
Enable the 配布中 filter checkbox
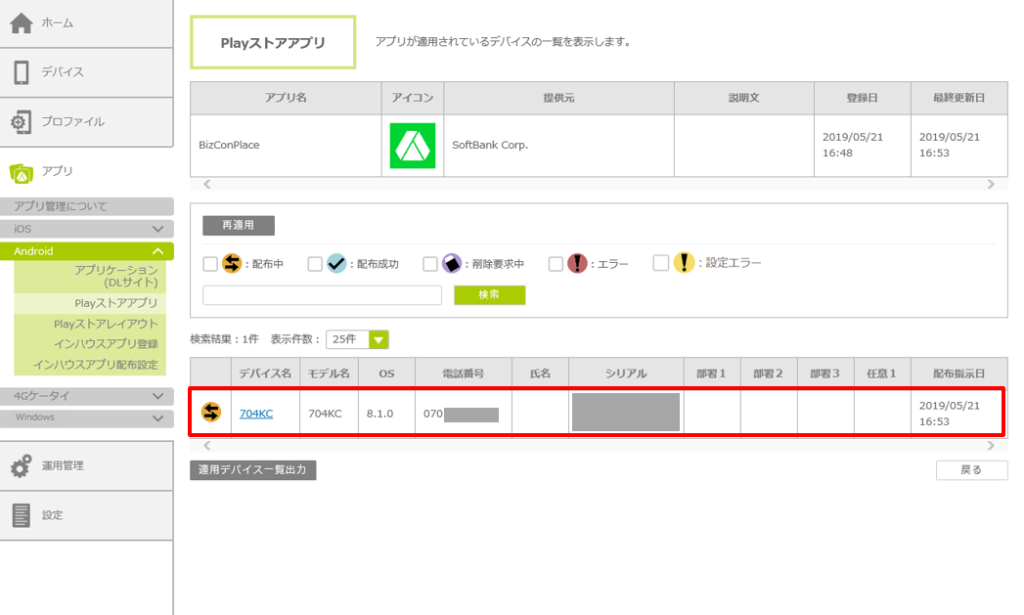pos(210,264)
